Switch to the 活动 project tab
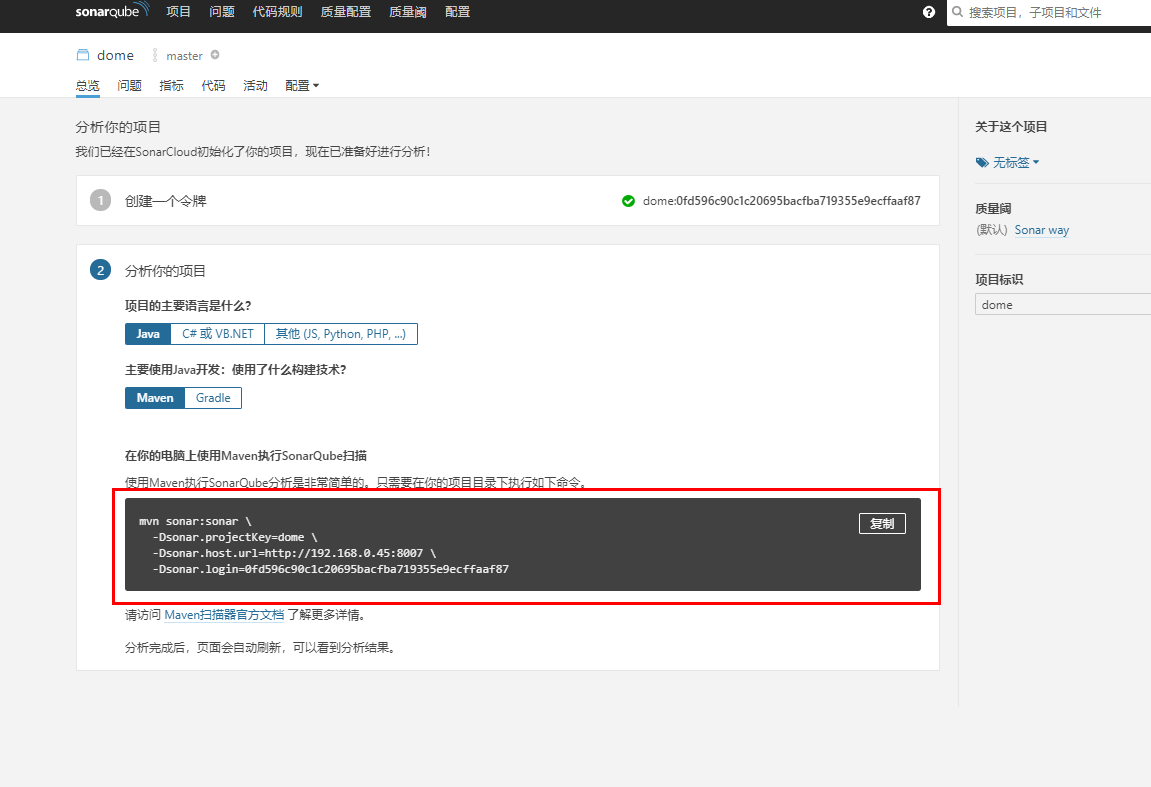This screenshot has width=1151, height=787. click(255, 86)
